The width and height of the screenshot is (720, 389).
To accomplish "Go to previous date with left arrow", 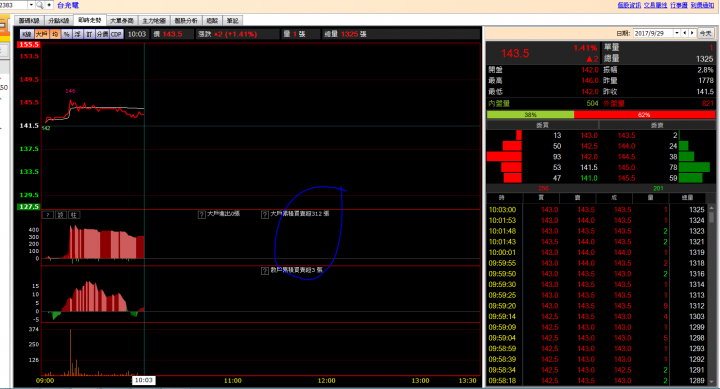I will (685, 33).
